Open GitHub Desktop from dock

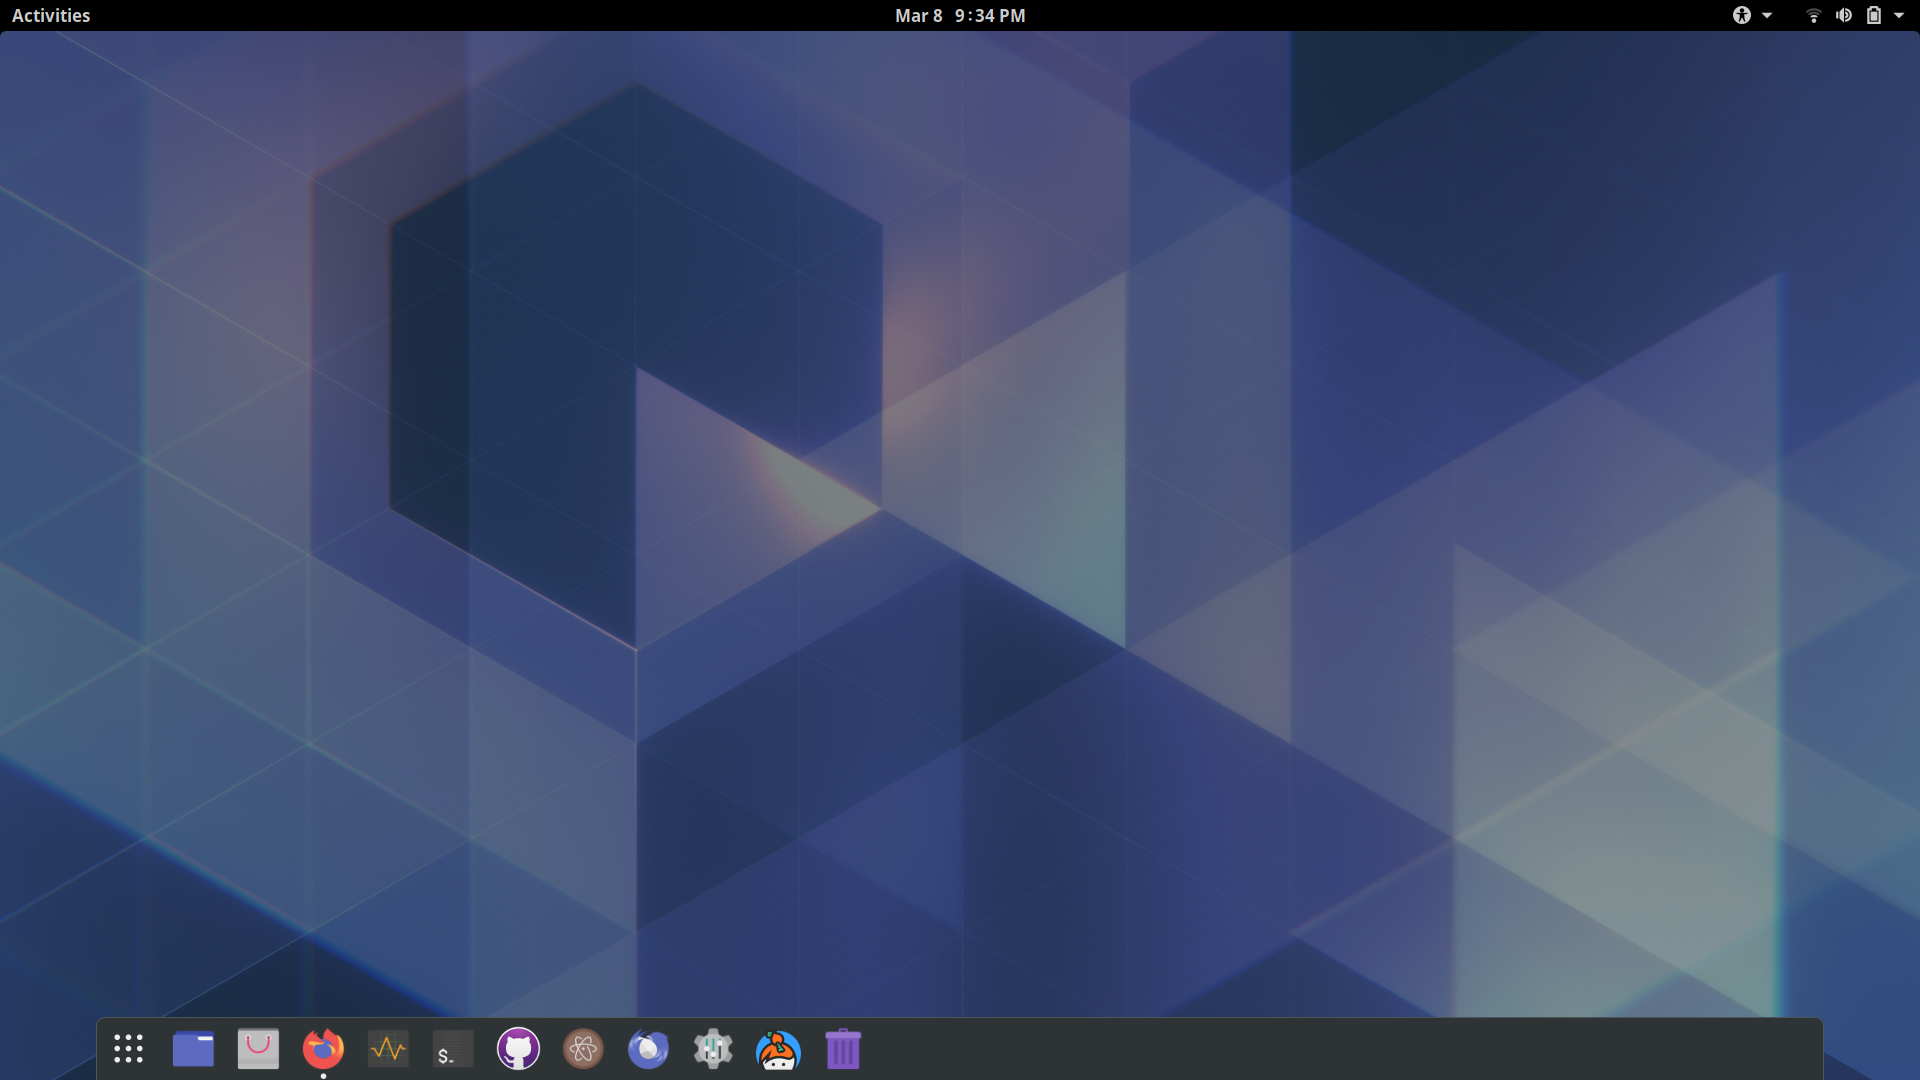pyautogui.click(x=518, y=1049)
